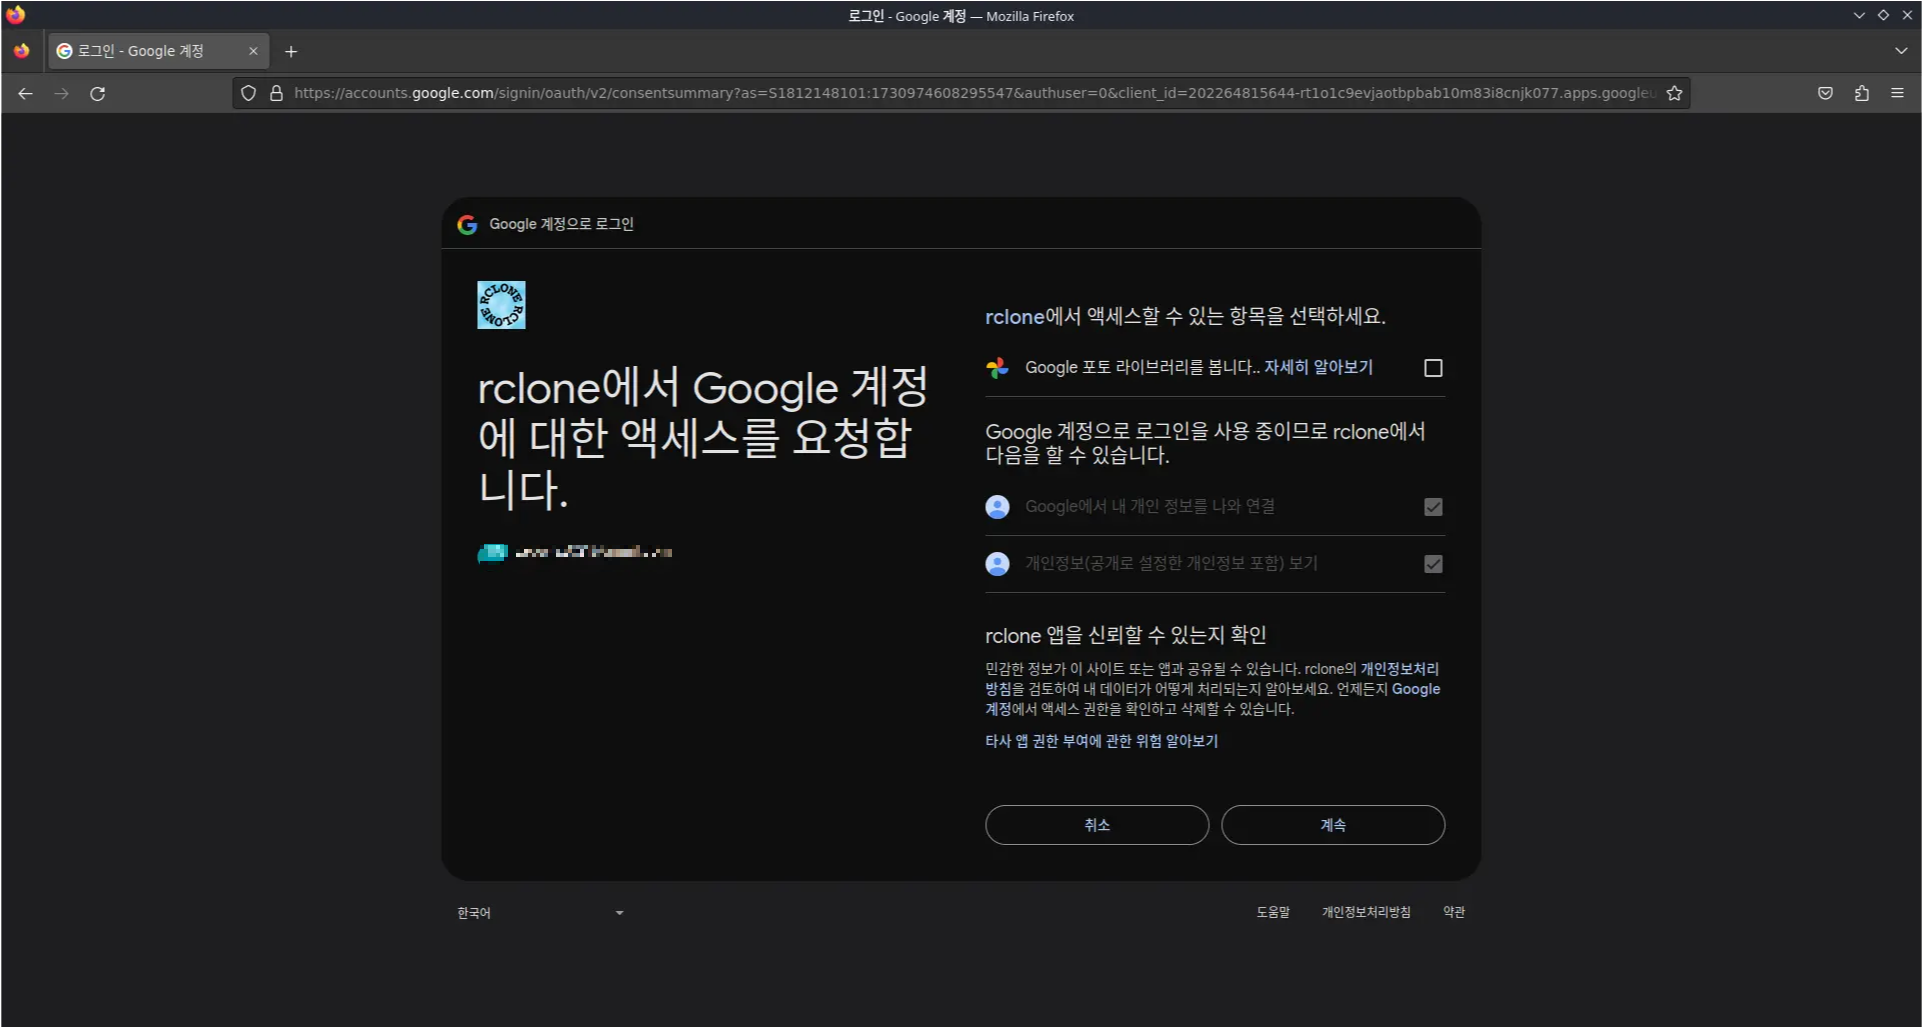Close the 로그인 - Google 계정 tab

pyautogui.click(x=253, y=51)
